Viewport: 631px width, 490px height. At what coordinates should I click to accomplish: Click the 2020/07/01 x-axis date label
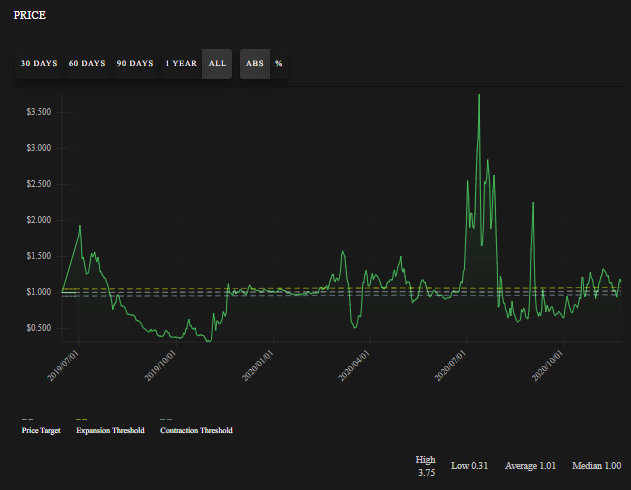[x=450, y=366]
